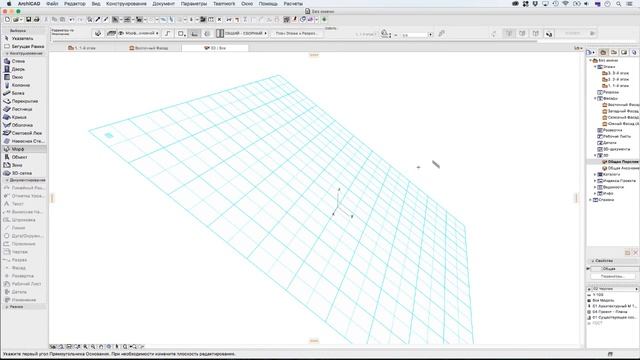Collapse the Конструирование toolbox section
Viewport: 640px width, 360px height.
click(x=7, y=53)
